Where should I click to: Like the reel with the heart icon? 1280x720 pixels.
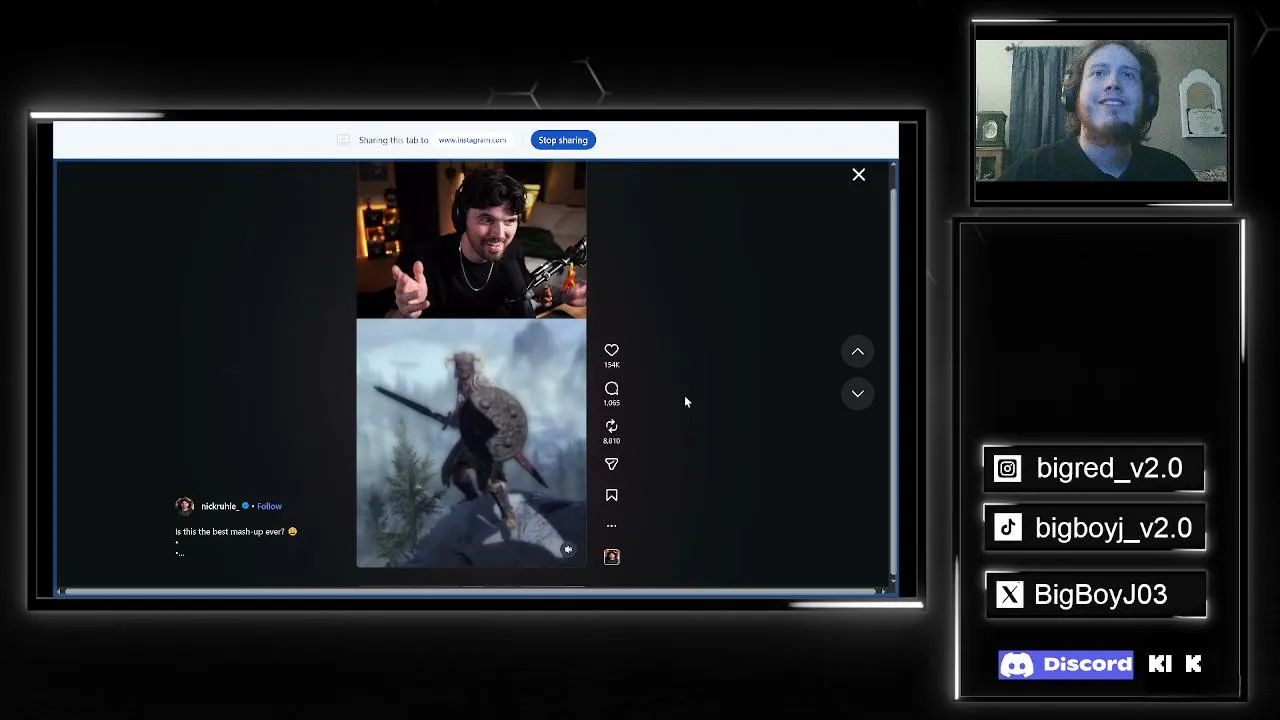[x=611, y=350]
